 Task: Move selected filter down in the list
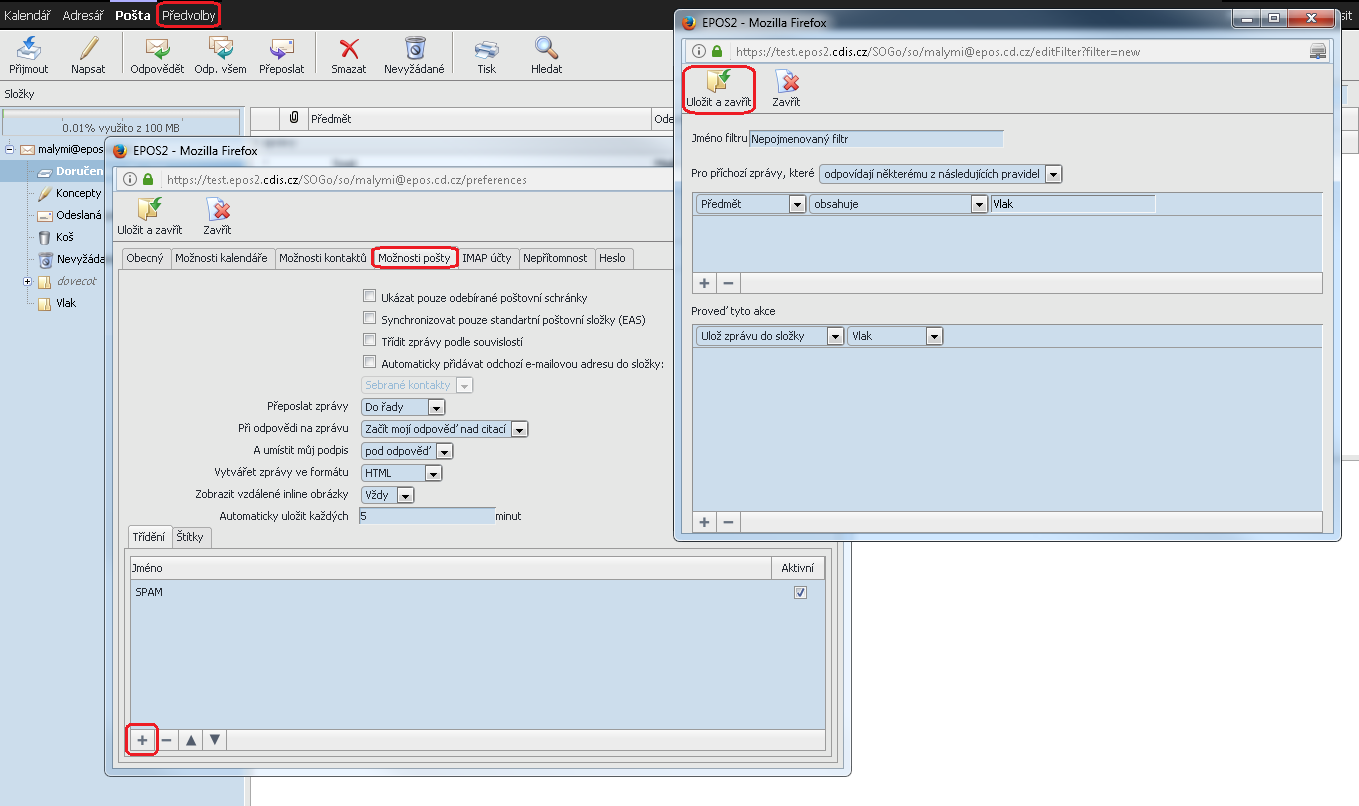tap(214, 740)
